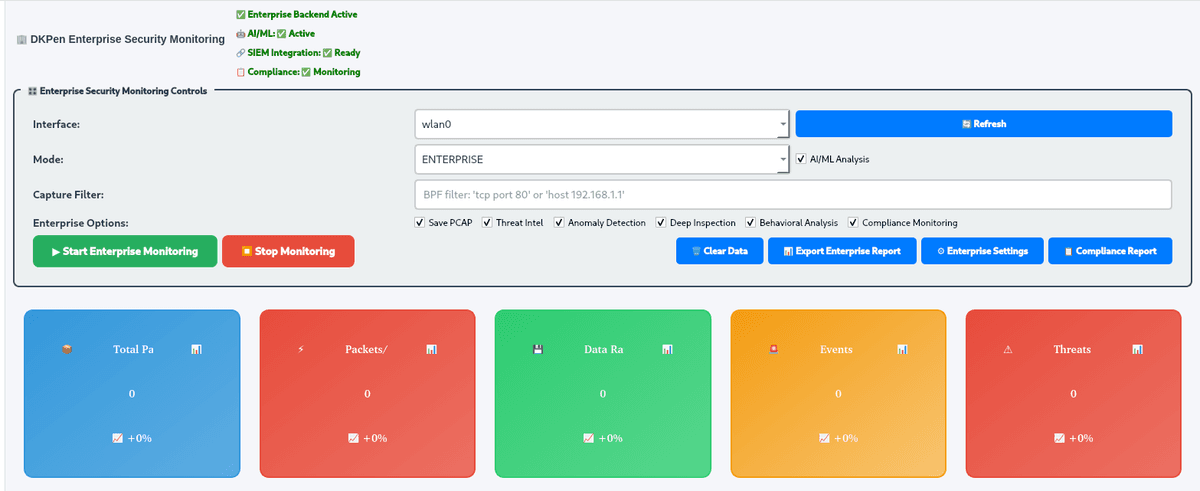Disable Deep Inspection checkbox
This screenshot has width=1200, height=491.
660,223
